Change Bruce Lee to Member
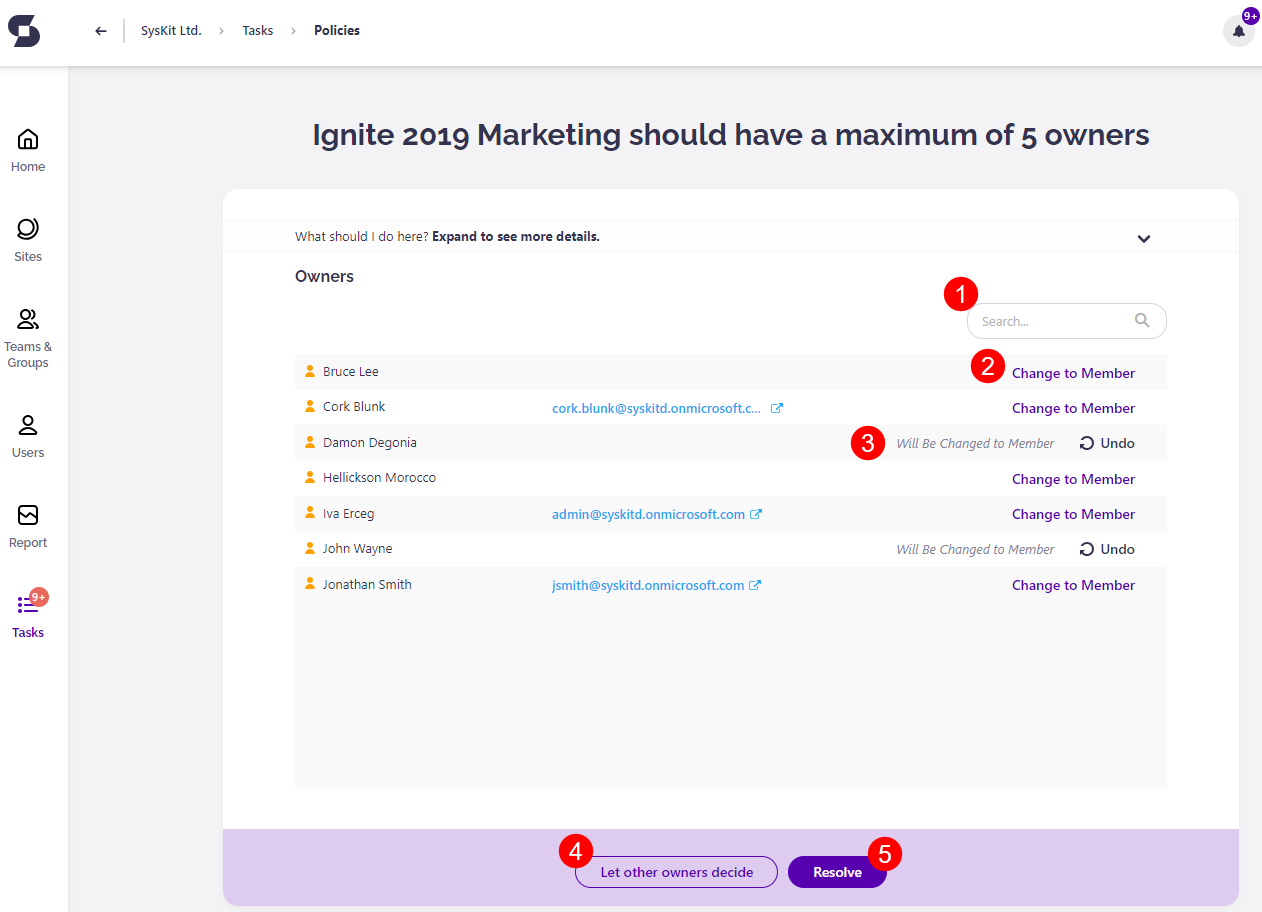The width and height of the screenshot is (1262, 912). (x=1073, y=373)
